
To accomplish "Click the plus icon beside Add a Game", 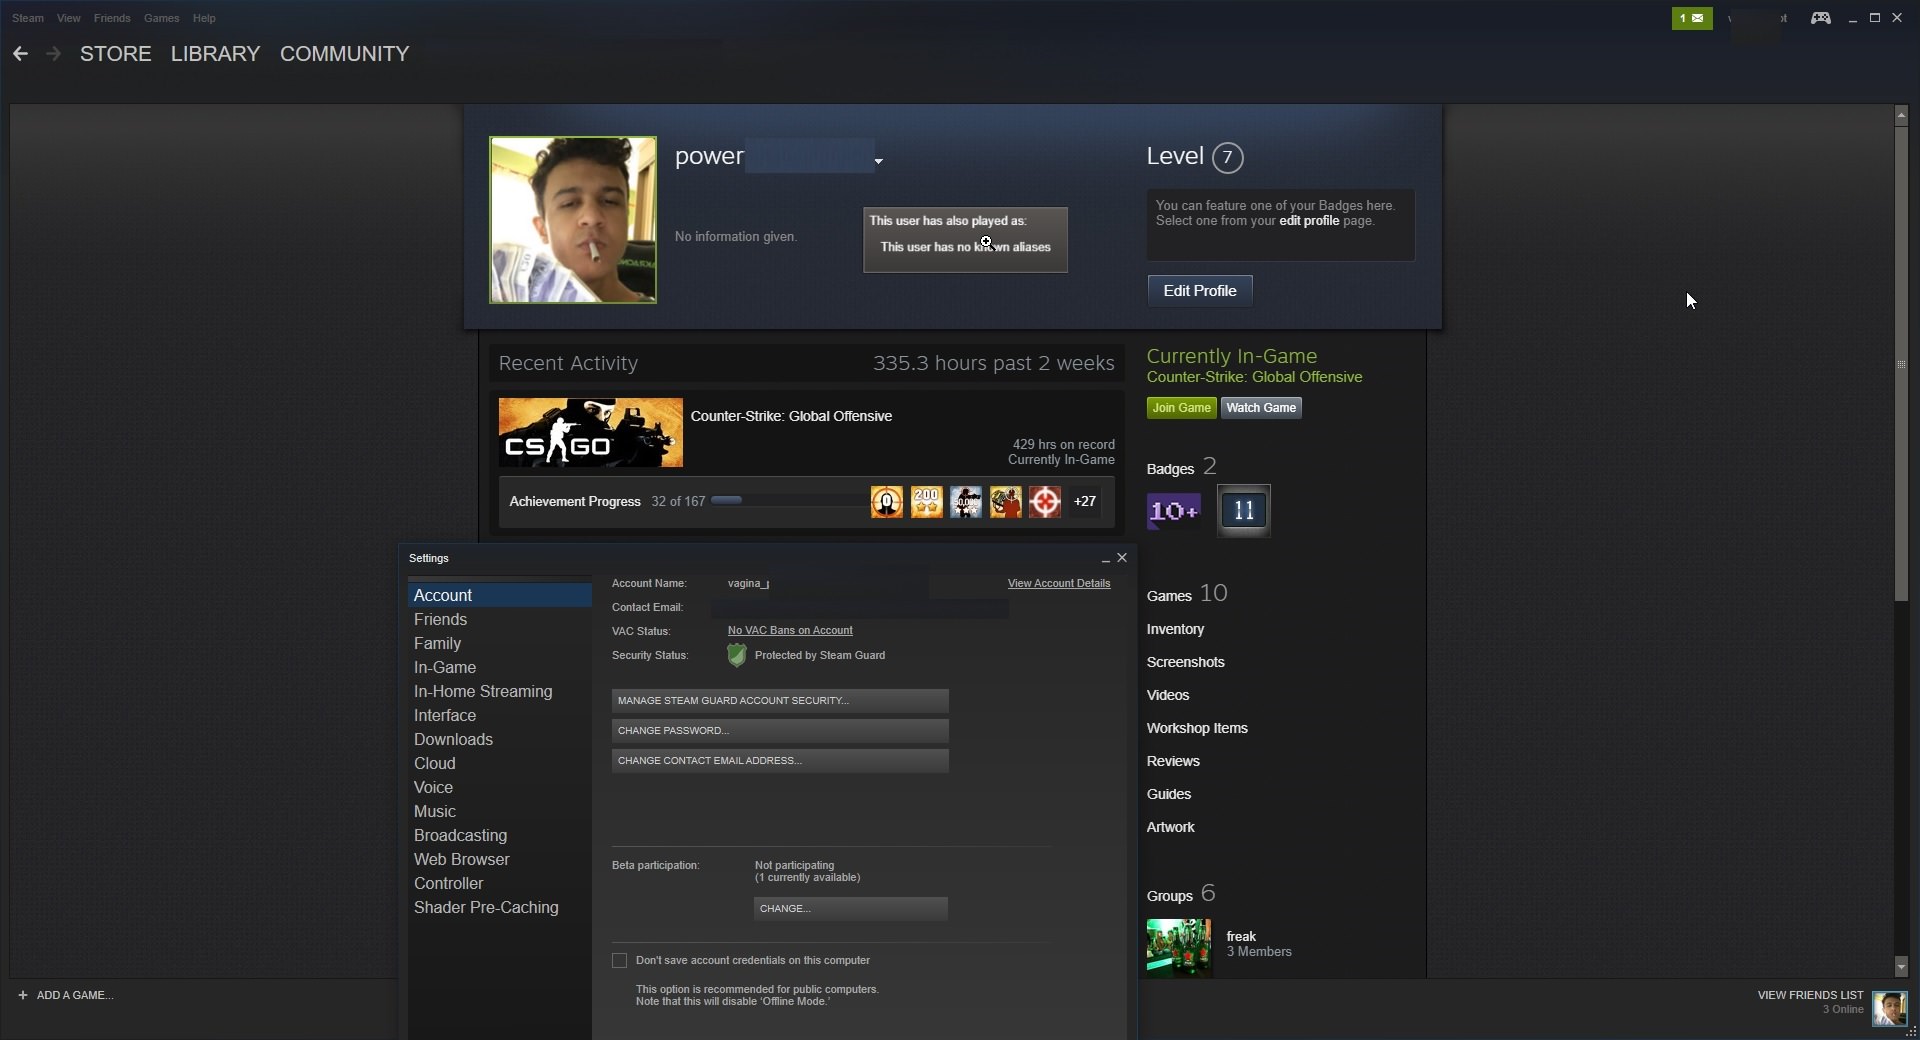I will 23,995.
